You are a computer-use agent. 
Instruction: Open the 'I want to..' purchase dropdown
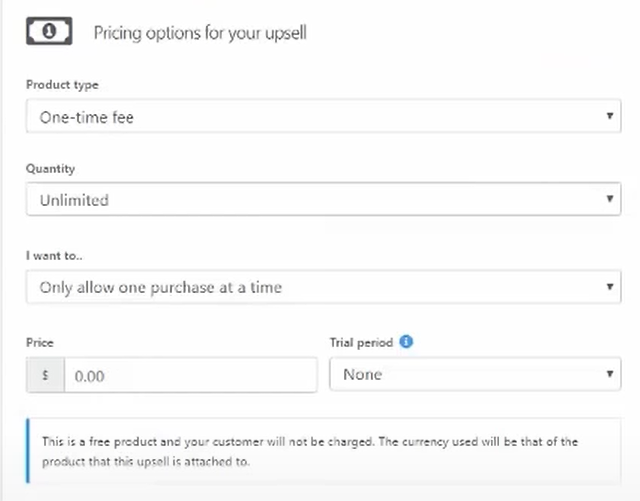click(x=324, y=287)
